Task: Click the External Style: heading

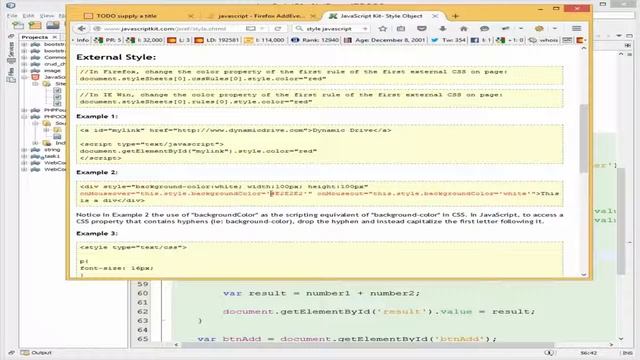Action: click(116, 57)
